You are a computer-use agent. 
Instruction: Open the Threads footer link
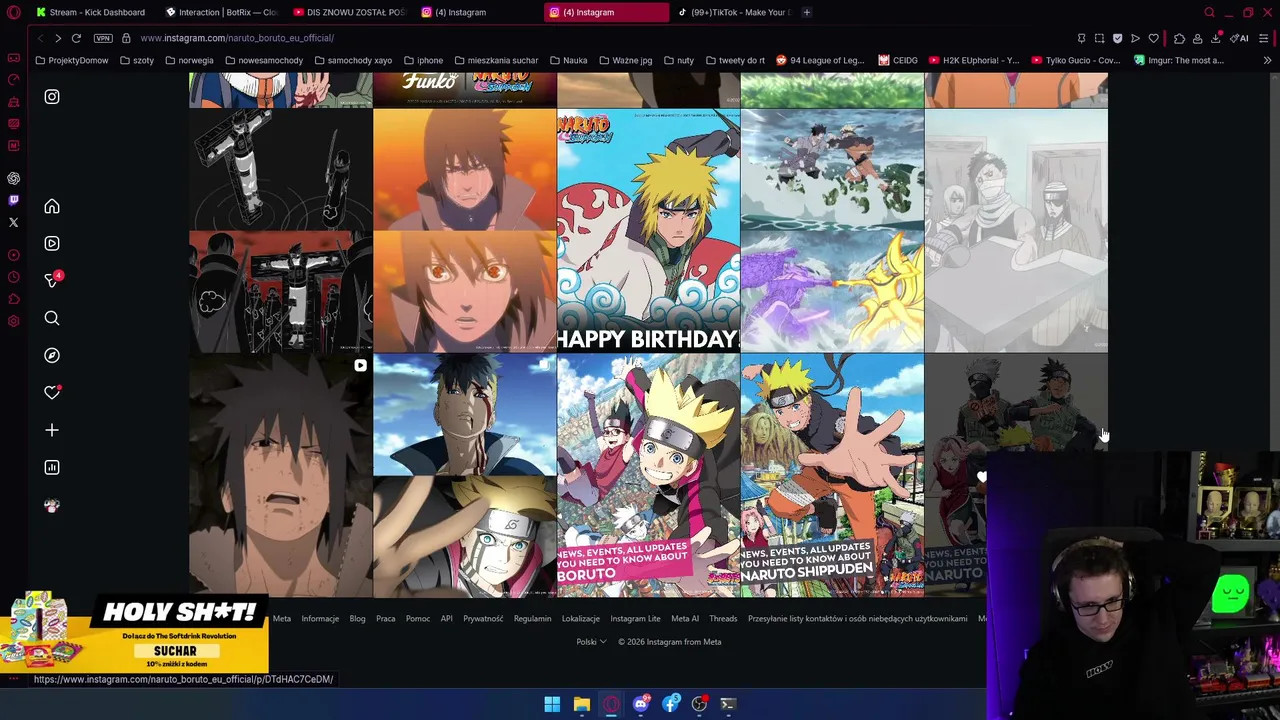(x=723, y=619)
